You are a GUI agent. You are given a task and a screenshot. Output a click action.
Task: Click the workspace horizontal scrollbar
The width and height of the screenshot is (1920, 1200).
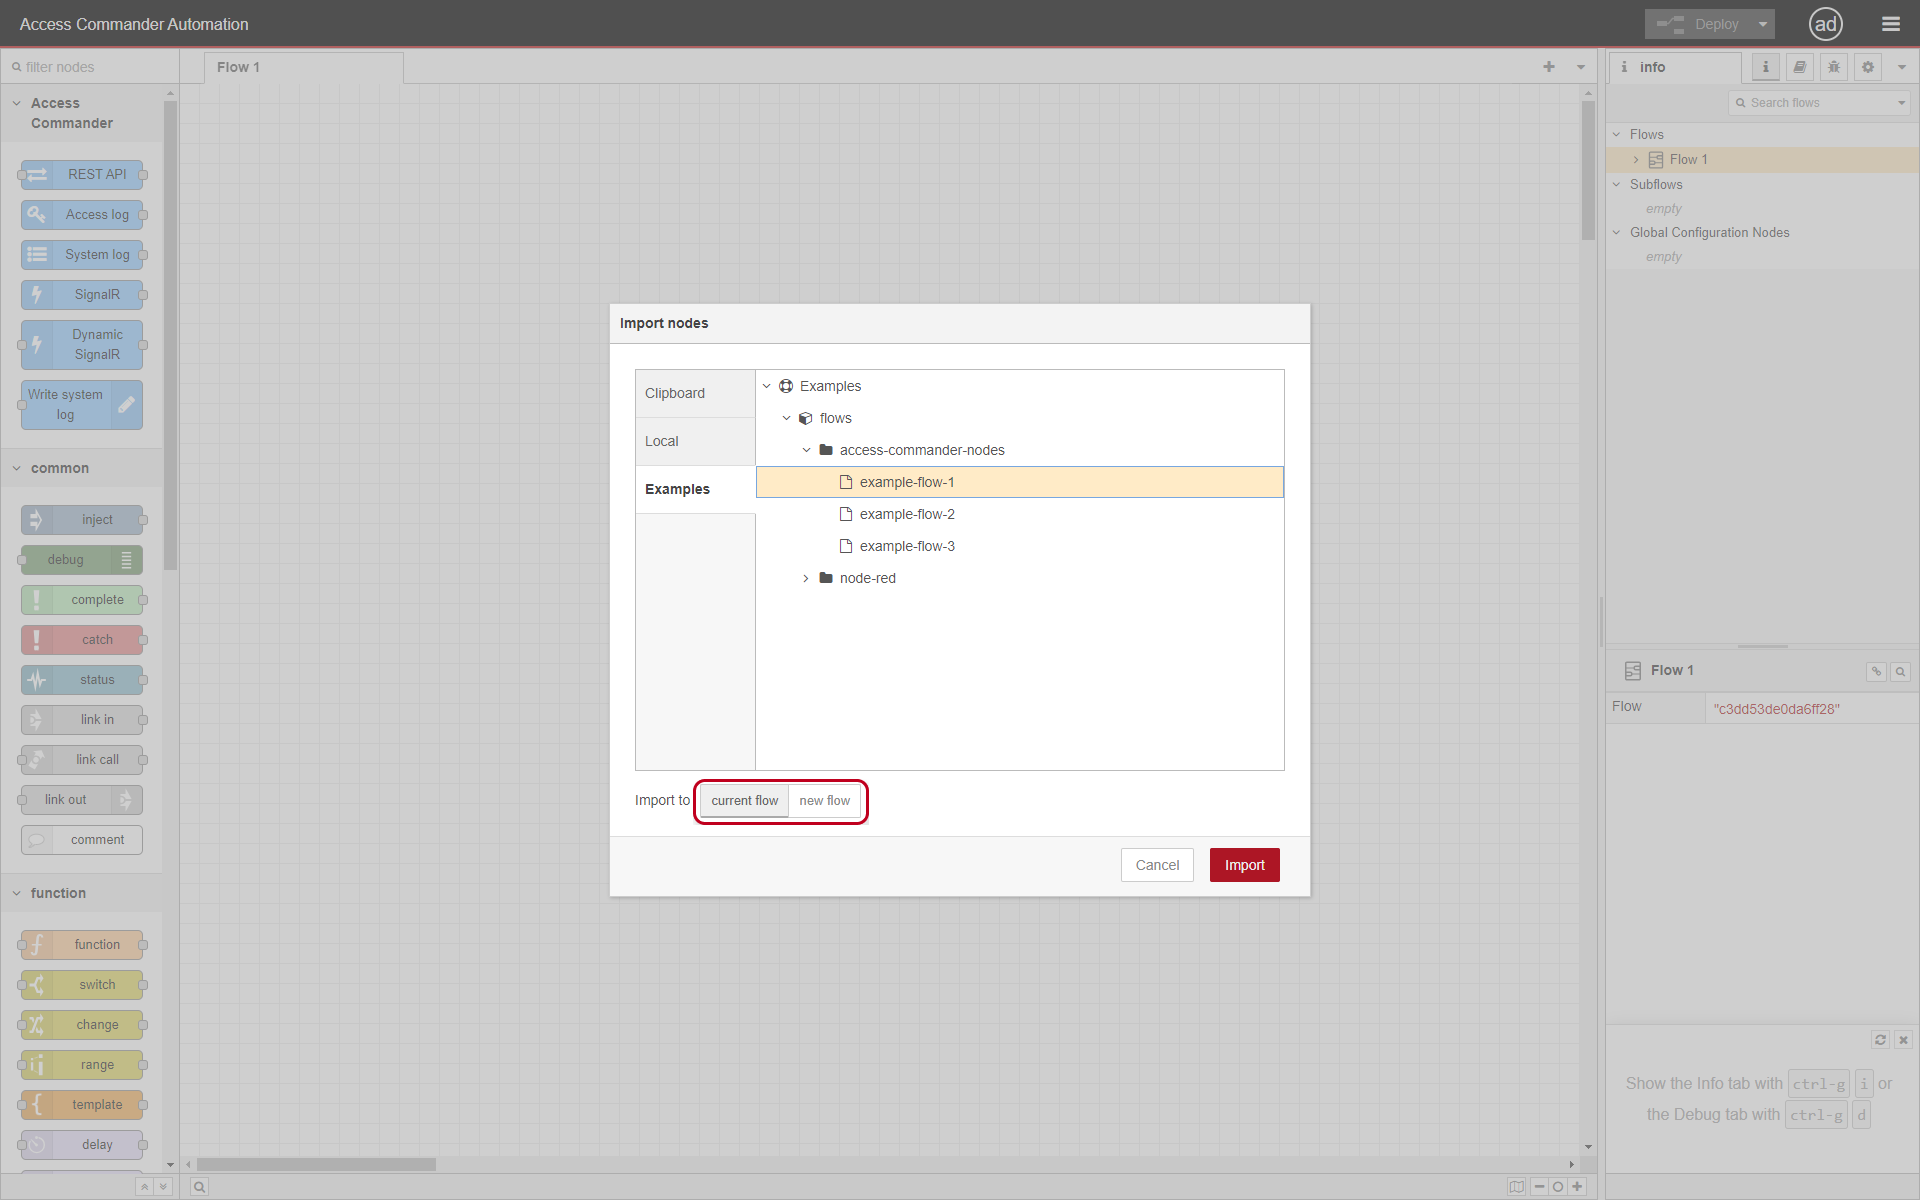coord(316,1164)
